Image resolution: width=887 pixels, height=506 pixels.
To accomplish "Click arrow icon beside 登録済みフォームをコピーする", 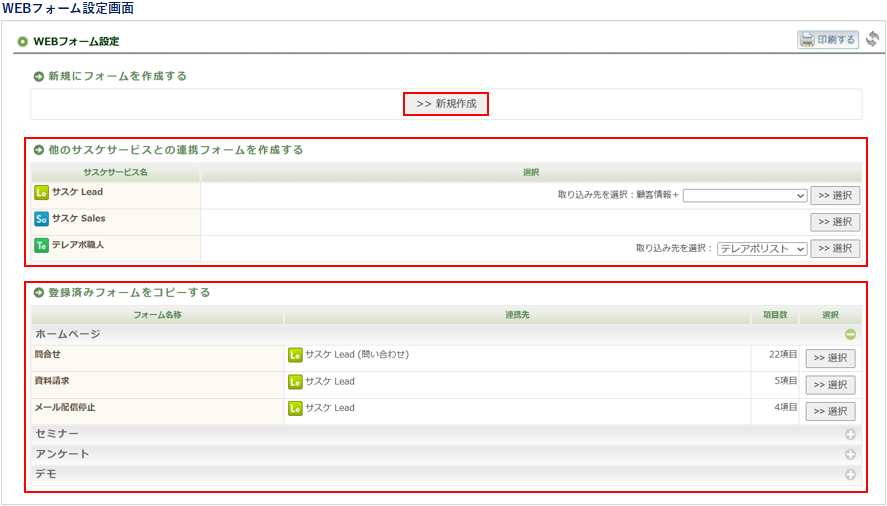I will pyautogui.click(x=38, y=293).
